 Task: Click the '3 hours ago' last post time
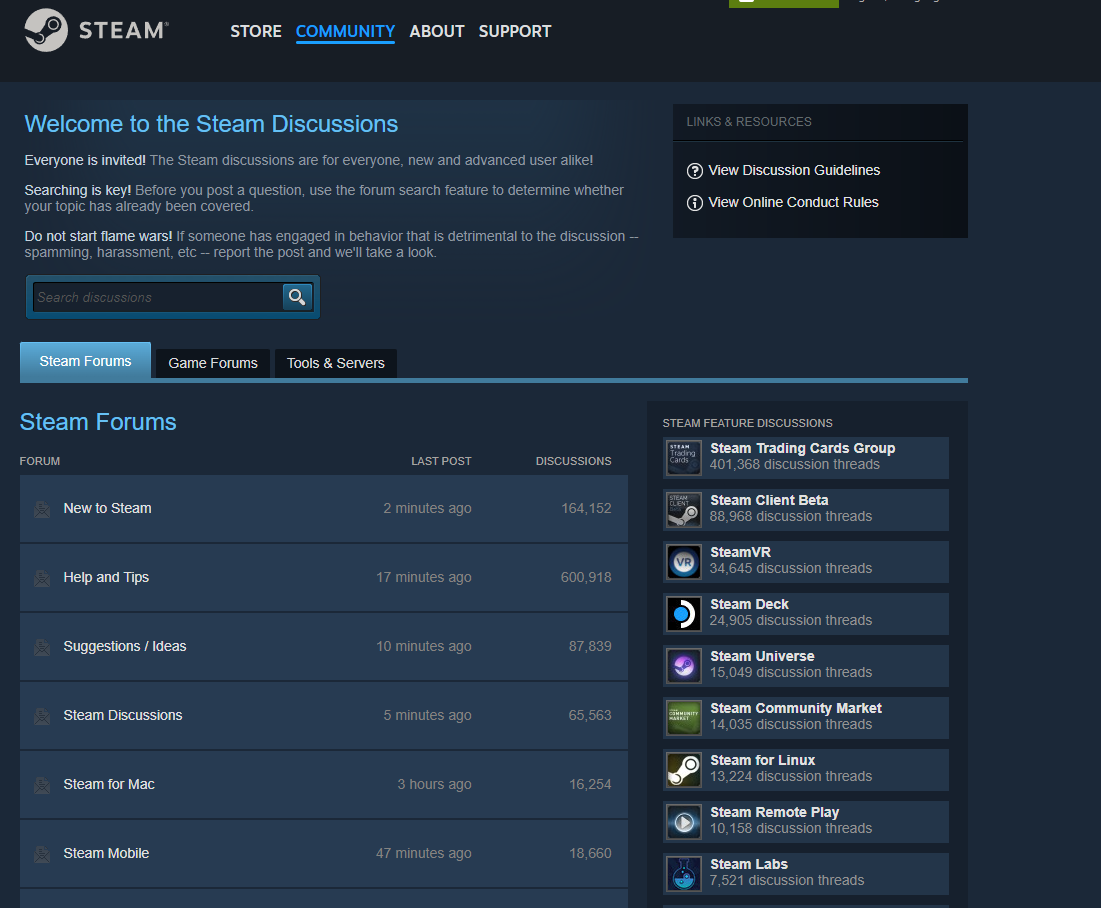coord(434,784)
